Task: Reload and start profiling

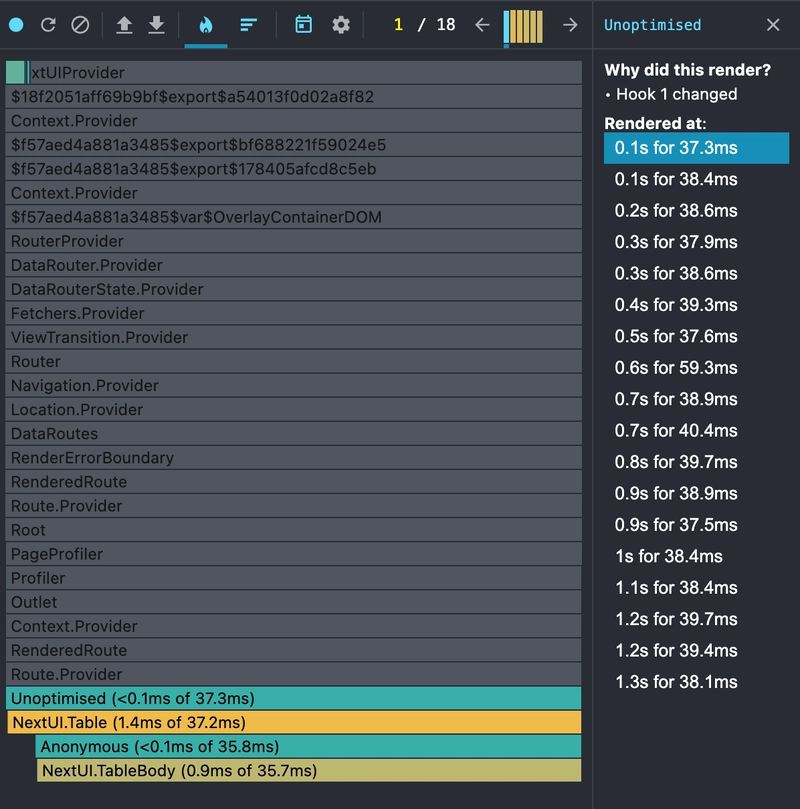Action: tap(48, 25)
